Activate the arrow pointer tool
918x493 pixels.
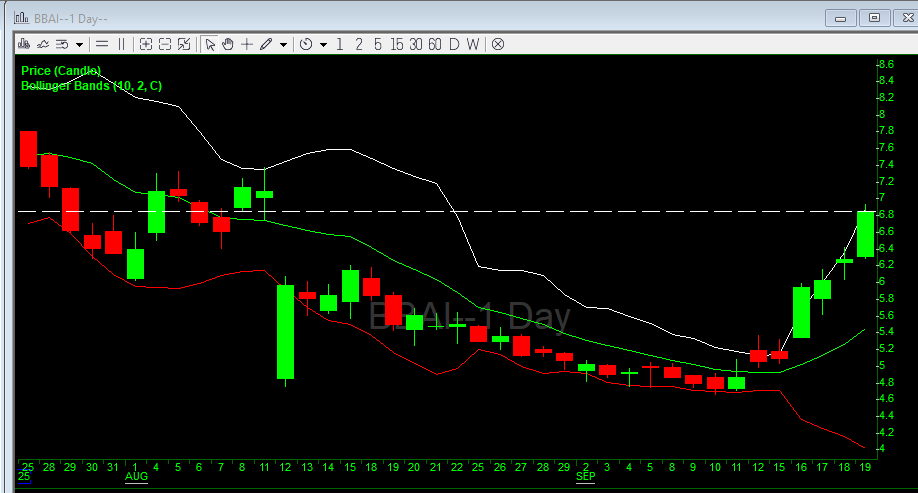[x=210, y=44]
